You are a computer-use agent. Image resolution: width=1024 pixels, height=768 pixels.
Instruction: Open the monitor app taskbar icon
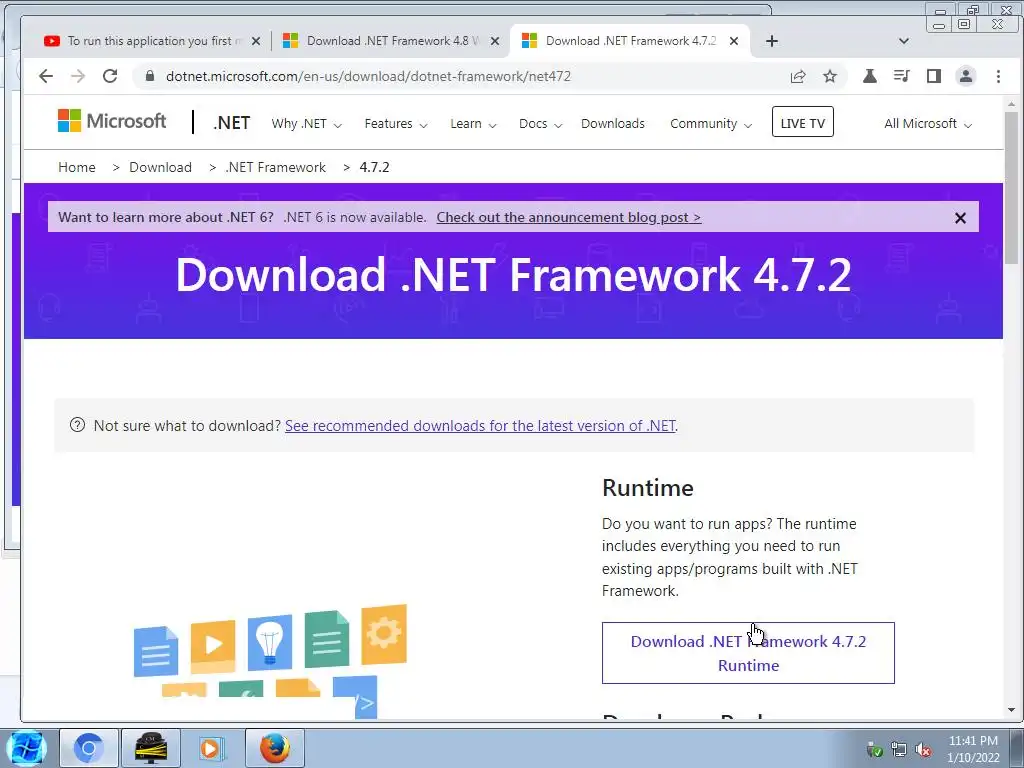(x=150, y=748)
